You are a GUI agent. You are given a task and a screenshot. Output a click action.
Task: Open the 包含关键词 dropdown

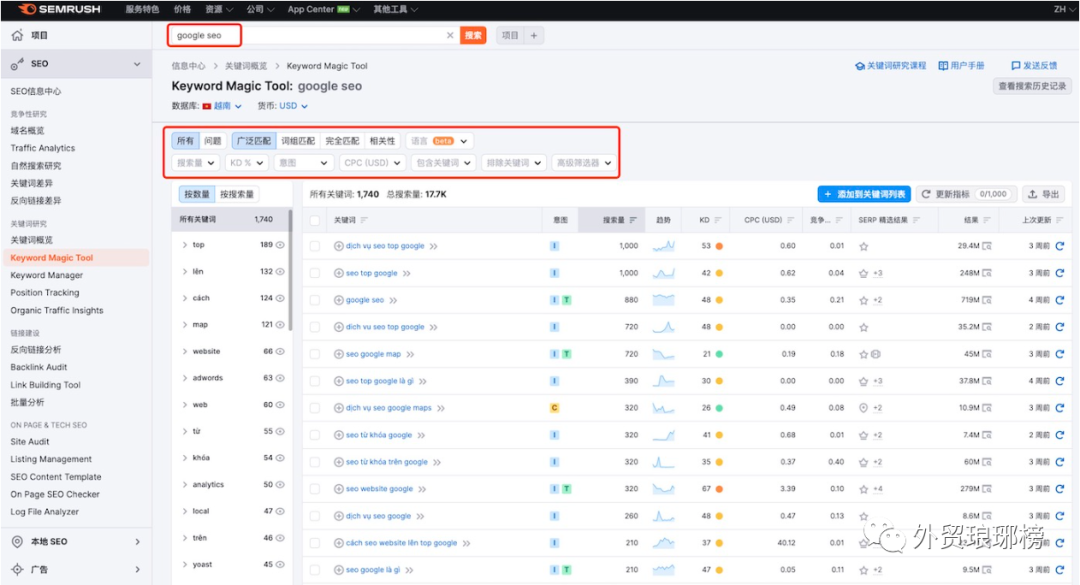(443, 163)
